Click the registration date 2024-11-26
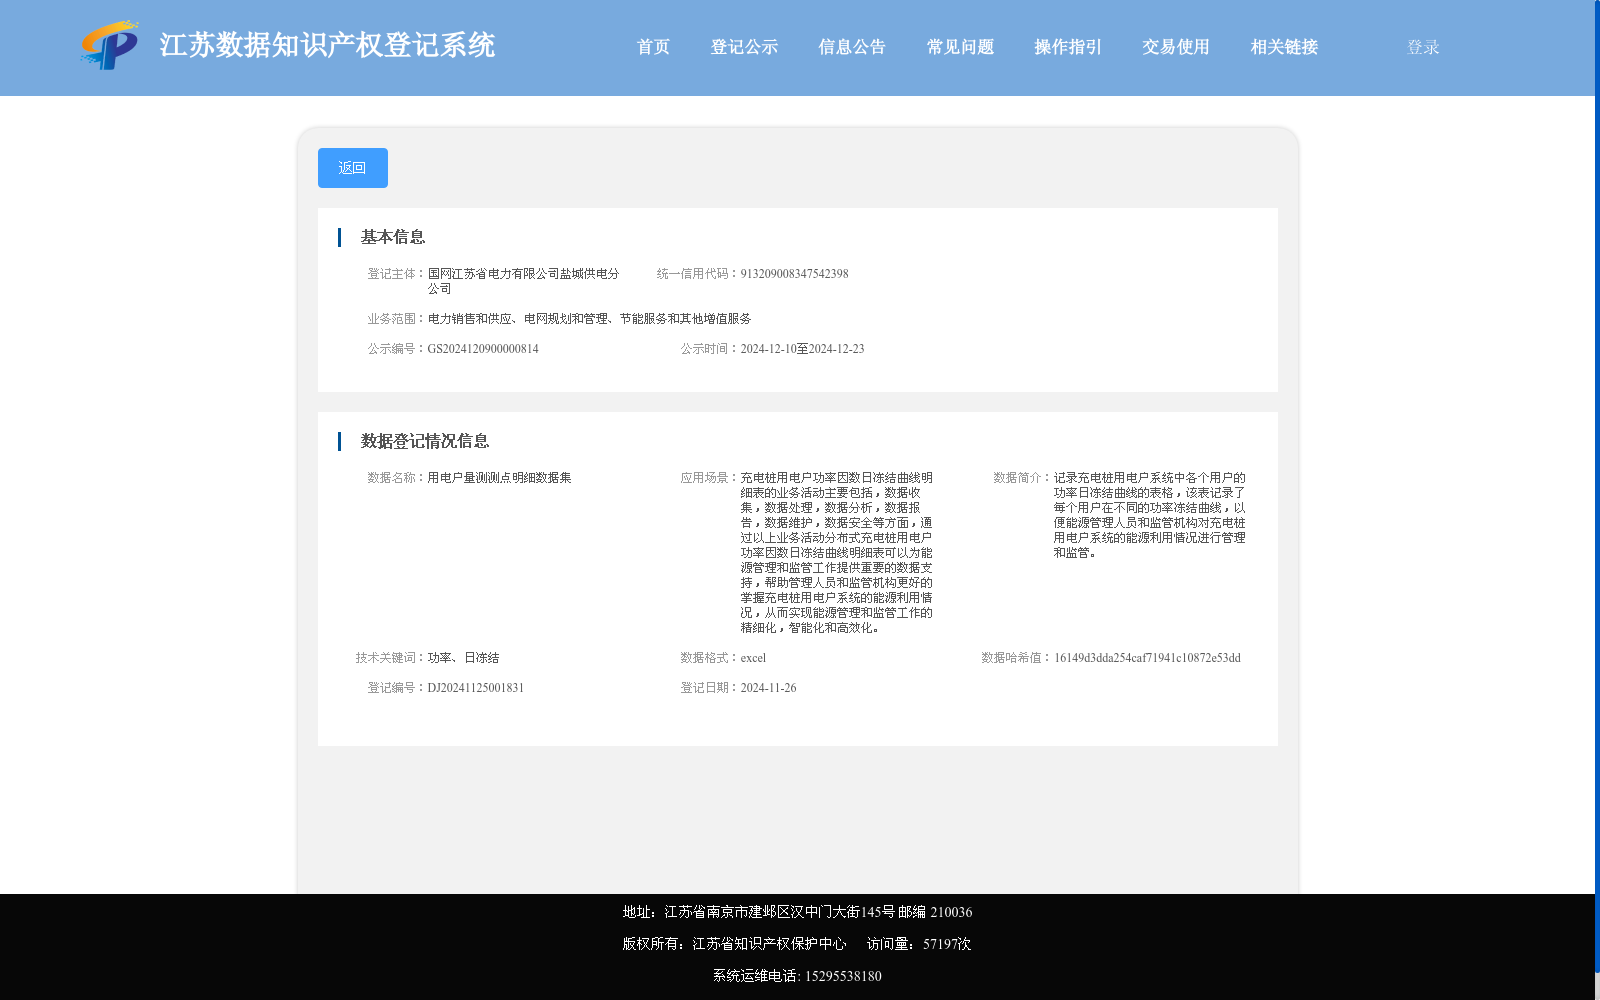The height and width of the screenshot is (1000, 1600). [768, 688]
